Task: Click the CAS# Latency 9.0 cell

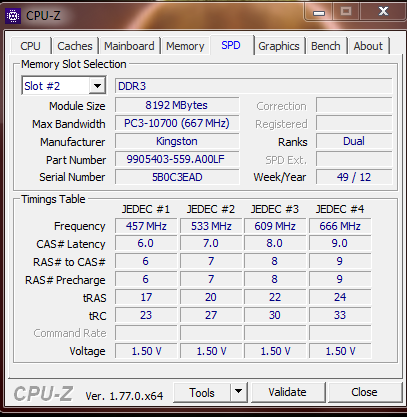Action: [340, 243]
